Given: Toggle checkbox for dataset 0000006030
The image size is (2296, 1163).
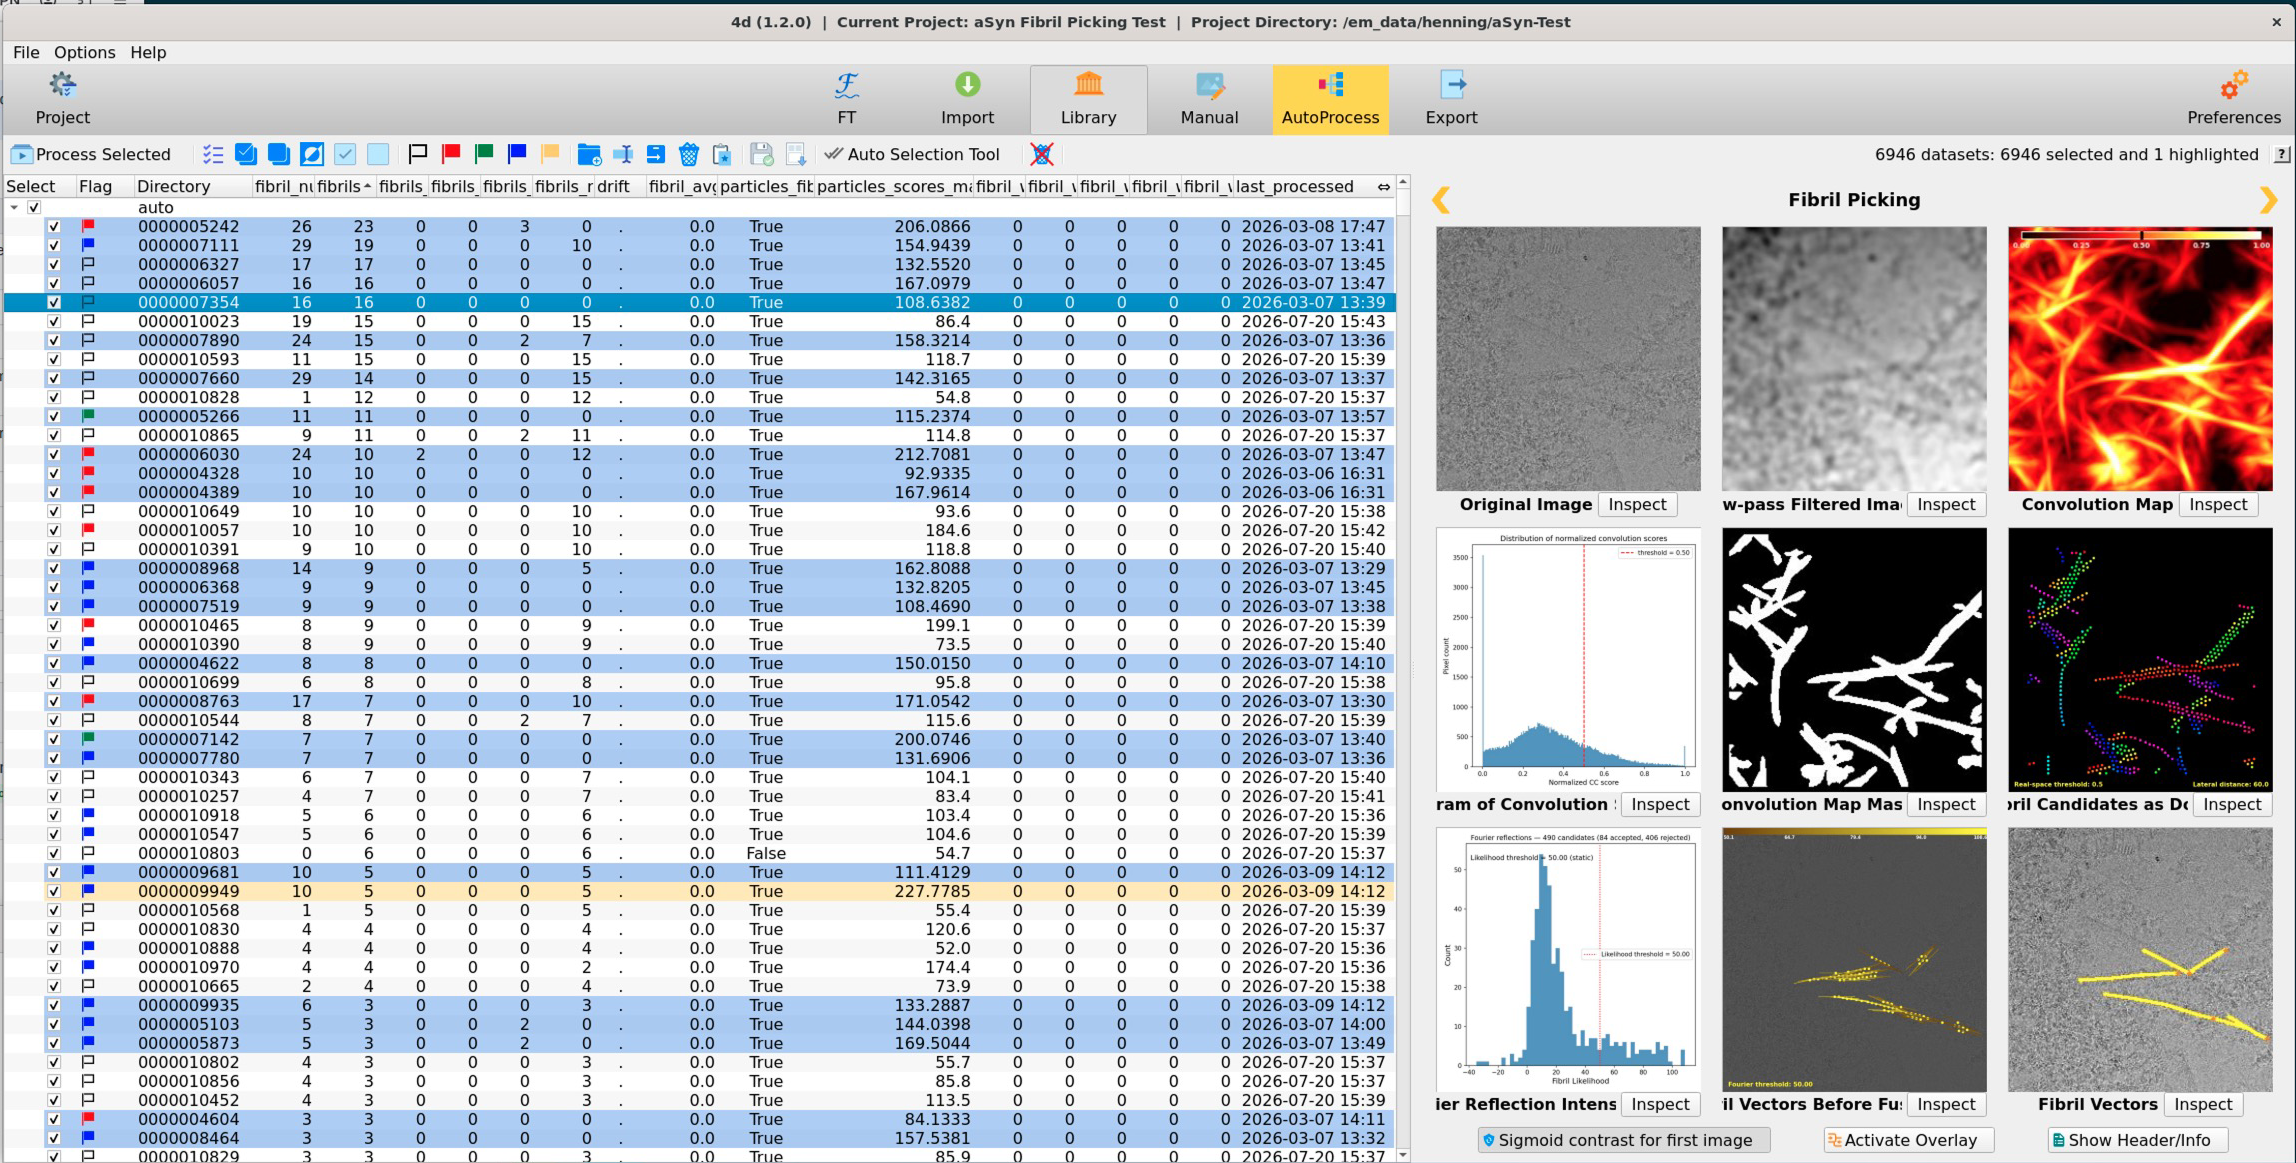Looking at the screenshot, I should pos(54,454).
